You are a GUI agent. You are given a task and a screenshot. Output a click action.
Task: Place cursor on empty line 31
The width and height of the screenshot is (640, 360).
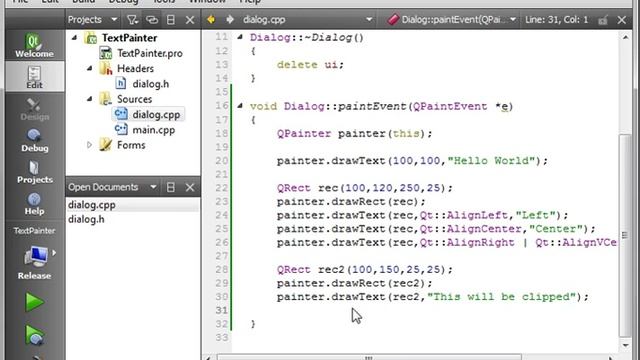[424, 310]
